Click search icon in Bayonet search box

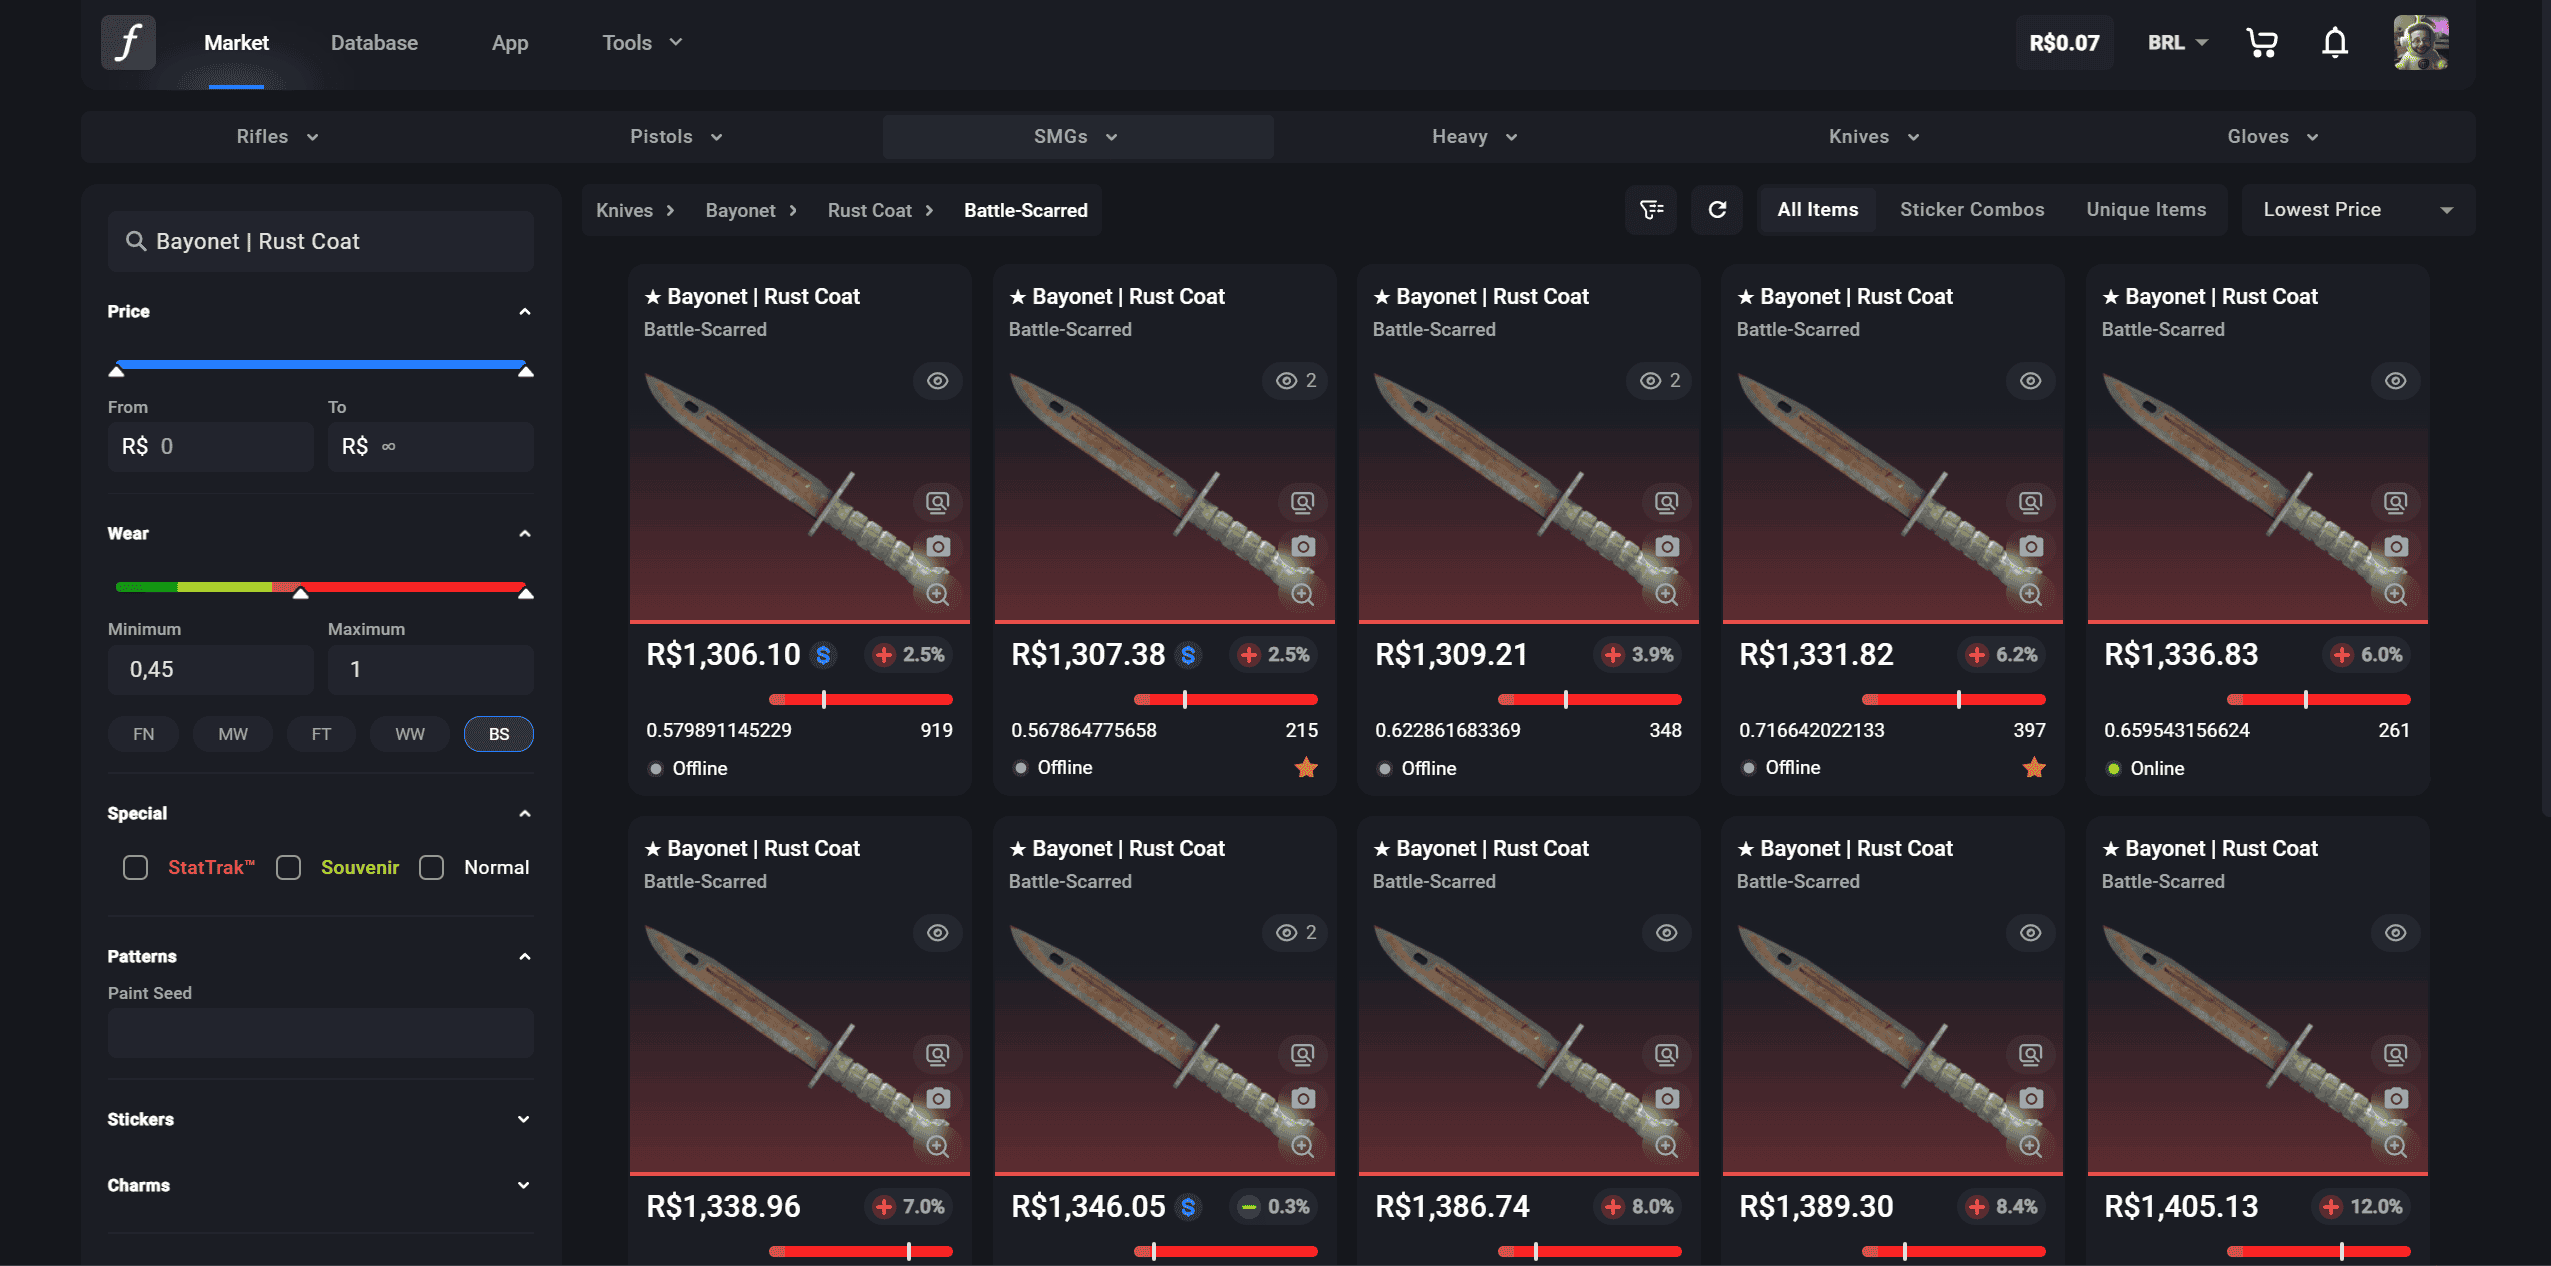(135, 241)
